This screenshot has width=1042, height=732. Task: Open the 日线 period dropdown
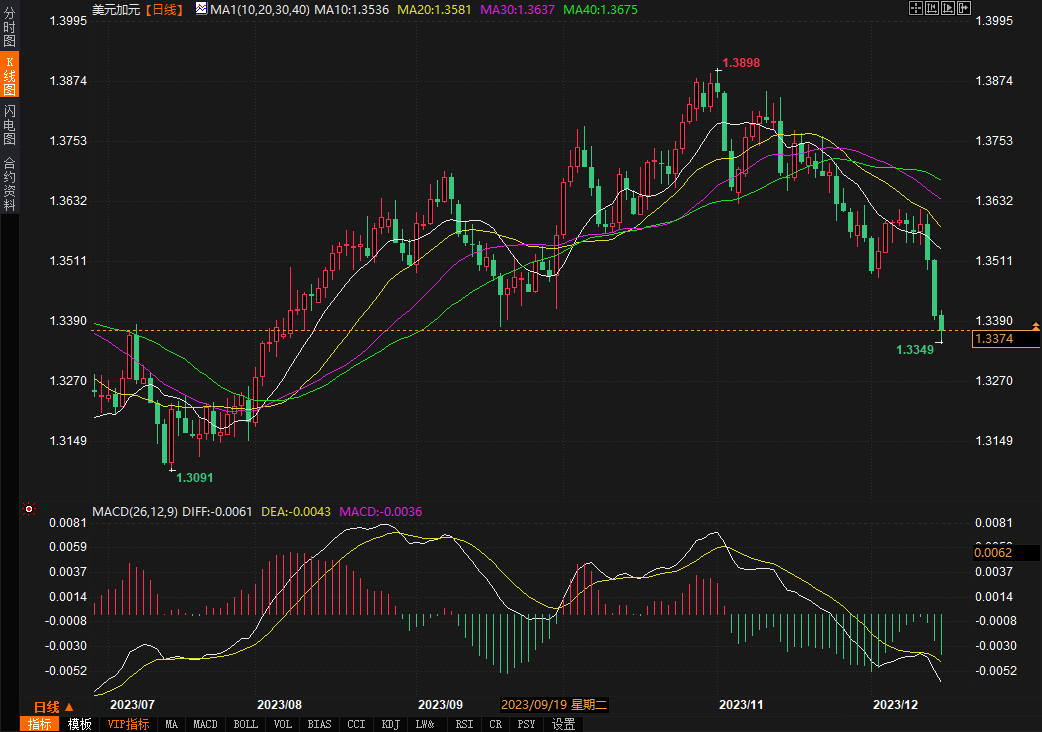(54, 706)
